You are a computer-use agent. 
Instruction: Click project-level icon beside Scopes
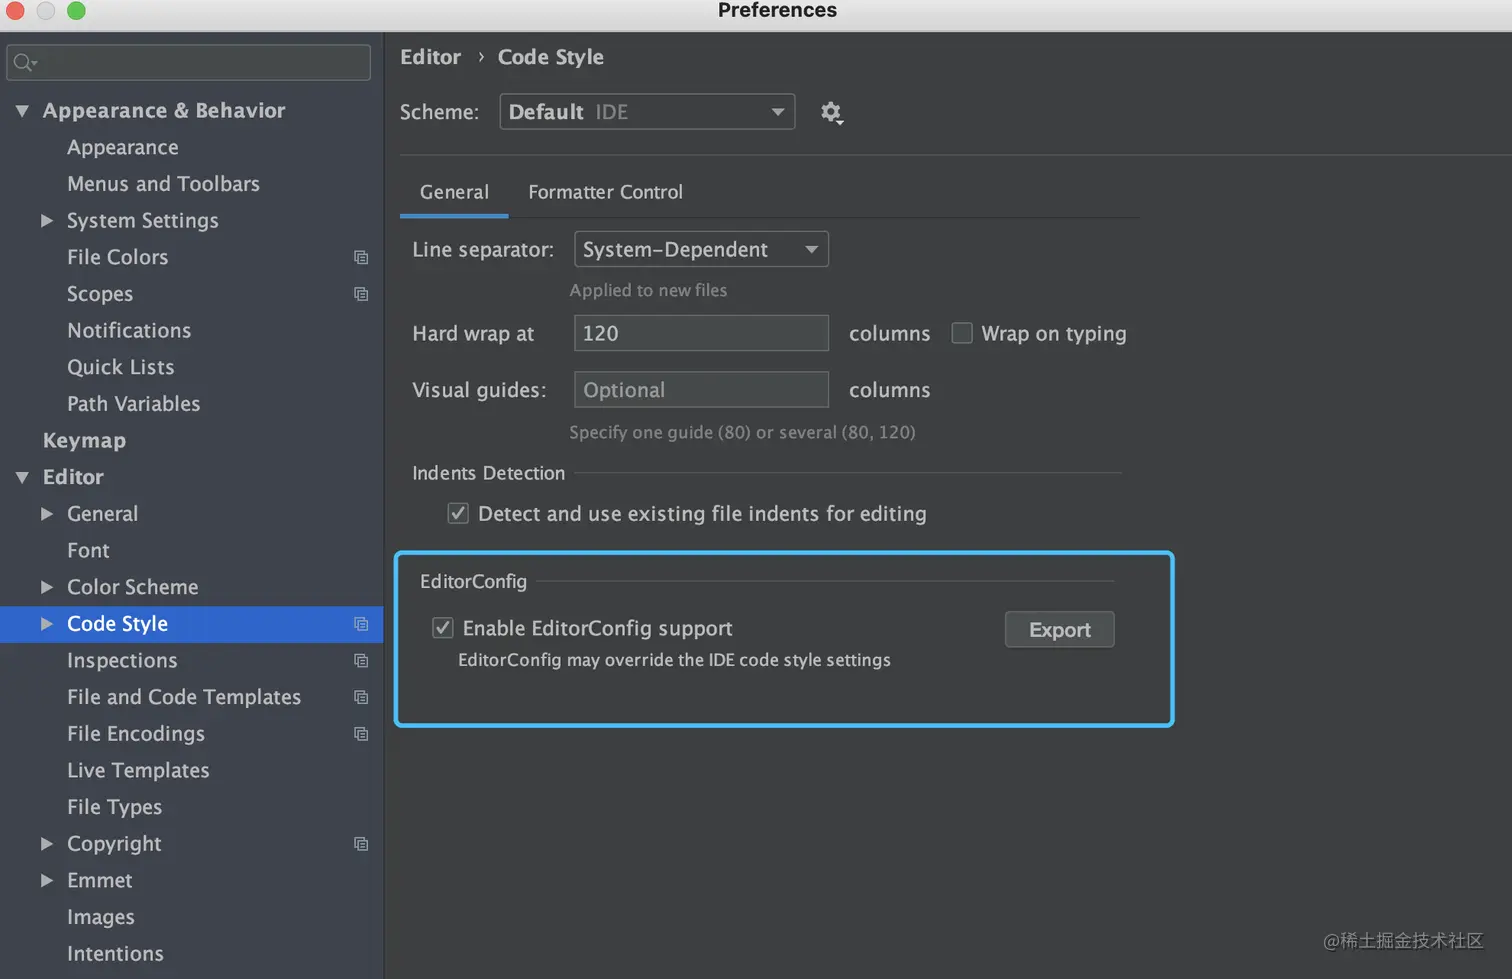coord(361,294)
